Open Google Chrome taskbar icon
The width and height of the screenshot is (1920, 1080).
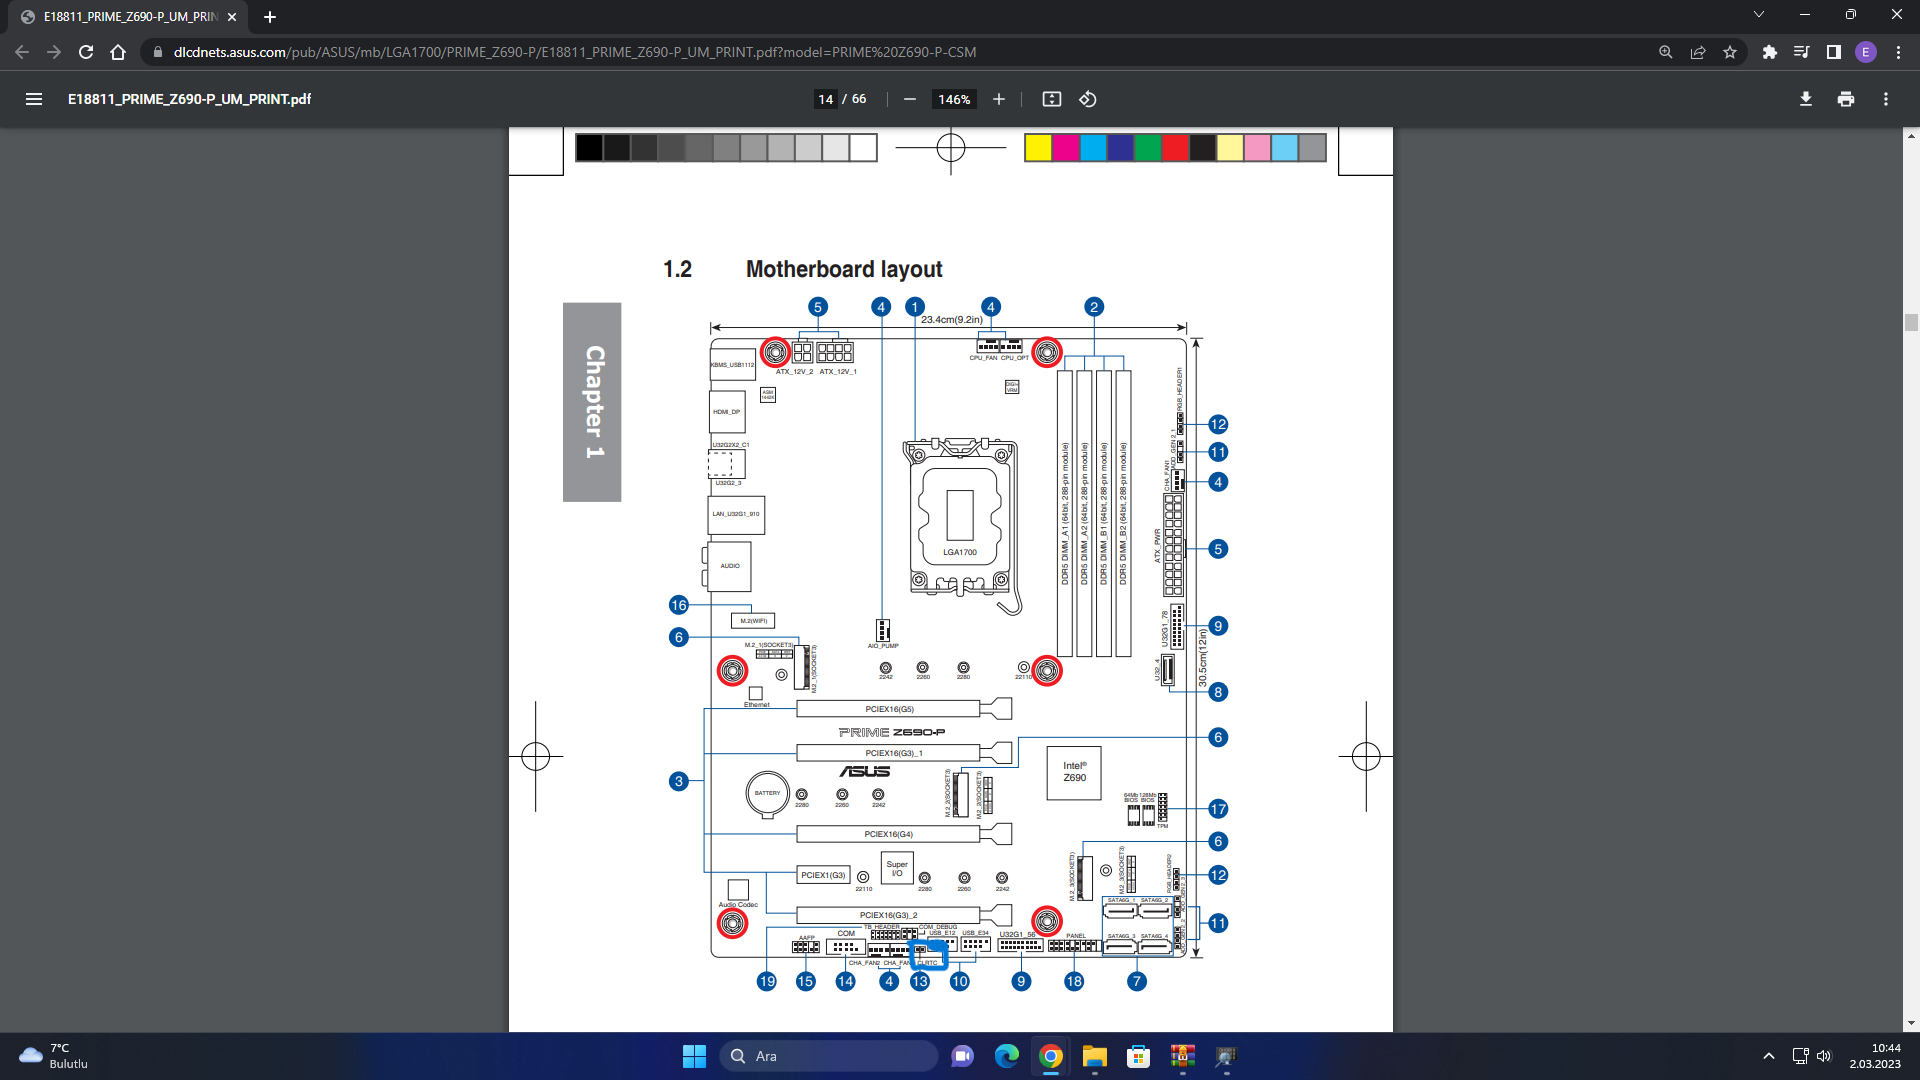pos(1051,1056)
